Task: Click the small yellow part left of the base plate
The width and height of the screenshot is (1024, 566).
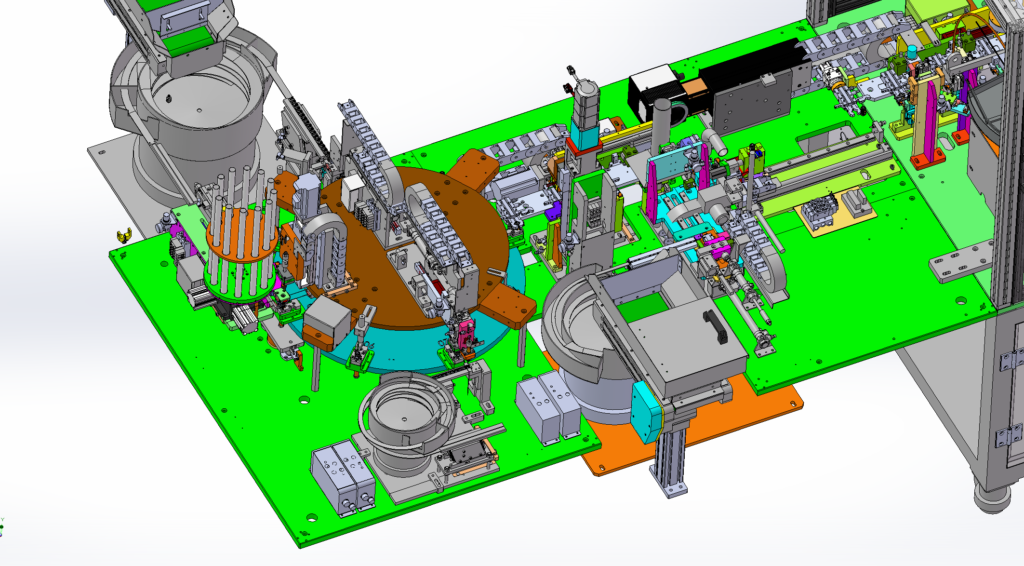Action: point(123,234)
